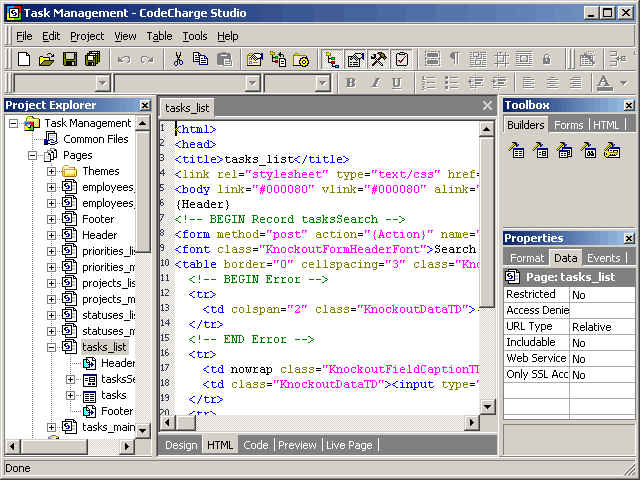Click the first builder icon in Toolbox

517,150
